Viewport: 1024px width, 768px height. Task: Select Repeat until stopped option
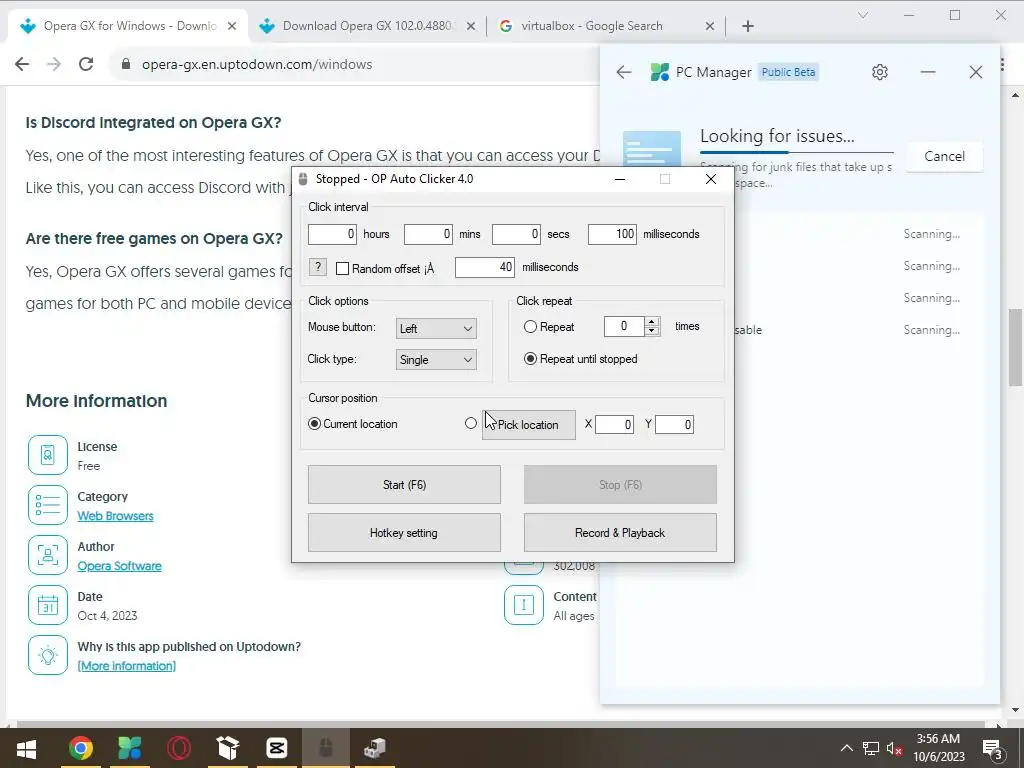530,359
